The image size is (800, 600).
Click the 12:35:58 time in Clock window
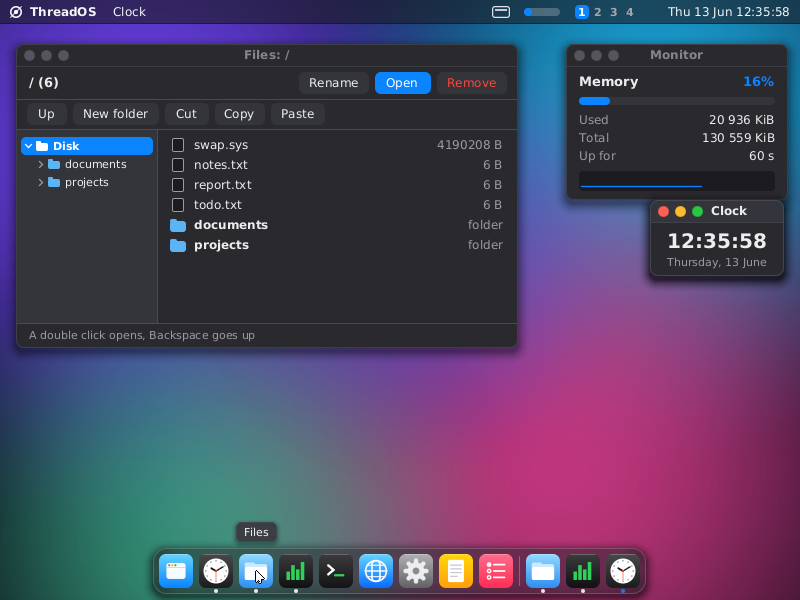tap(717, 241)
